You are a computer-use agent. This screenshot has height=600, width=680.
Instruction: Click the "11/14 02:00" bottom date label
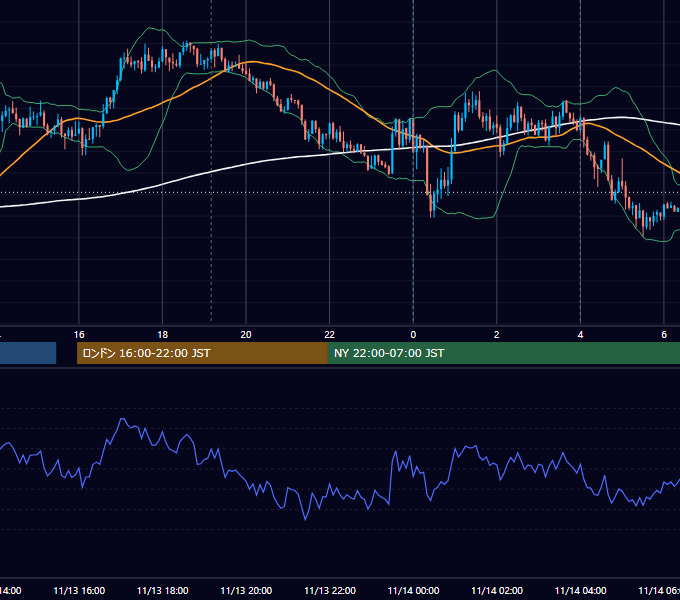[x=497, y=591]
